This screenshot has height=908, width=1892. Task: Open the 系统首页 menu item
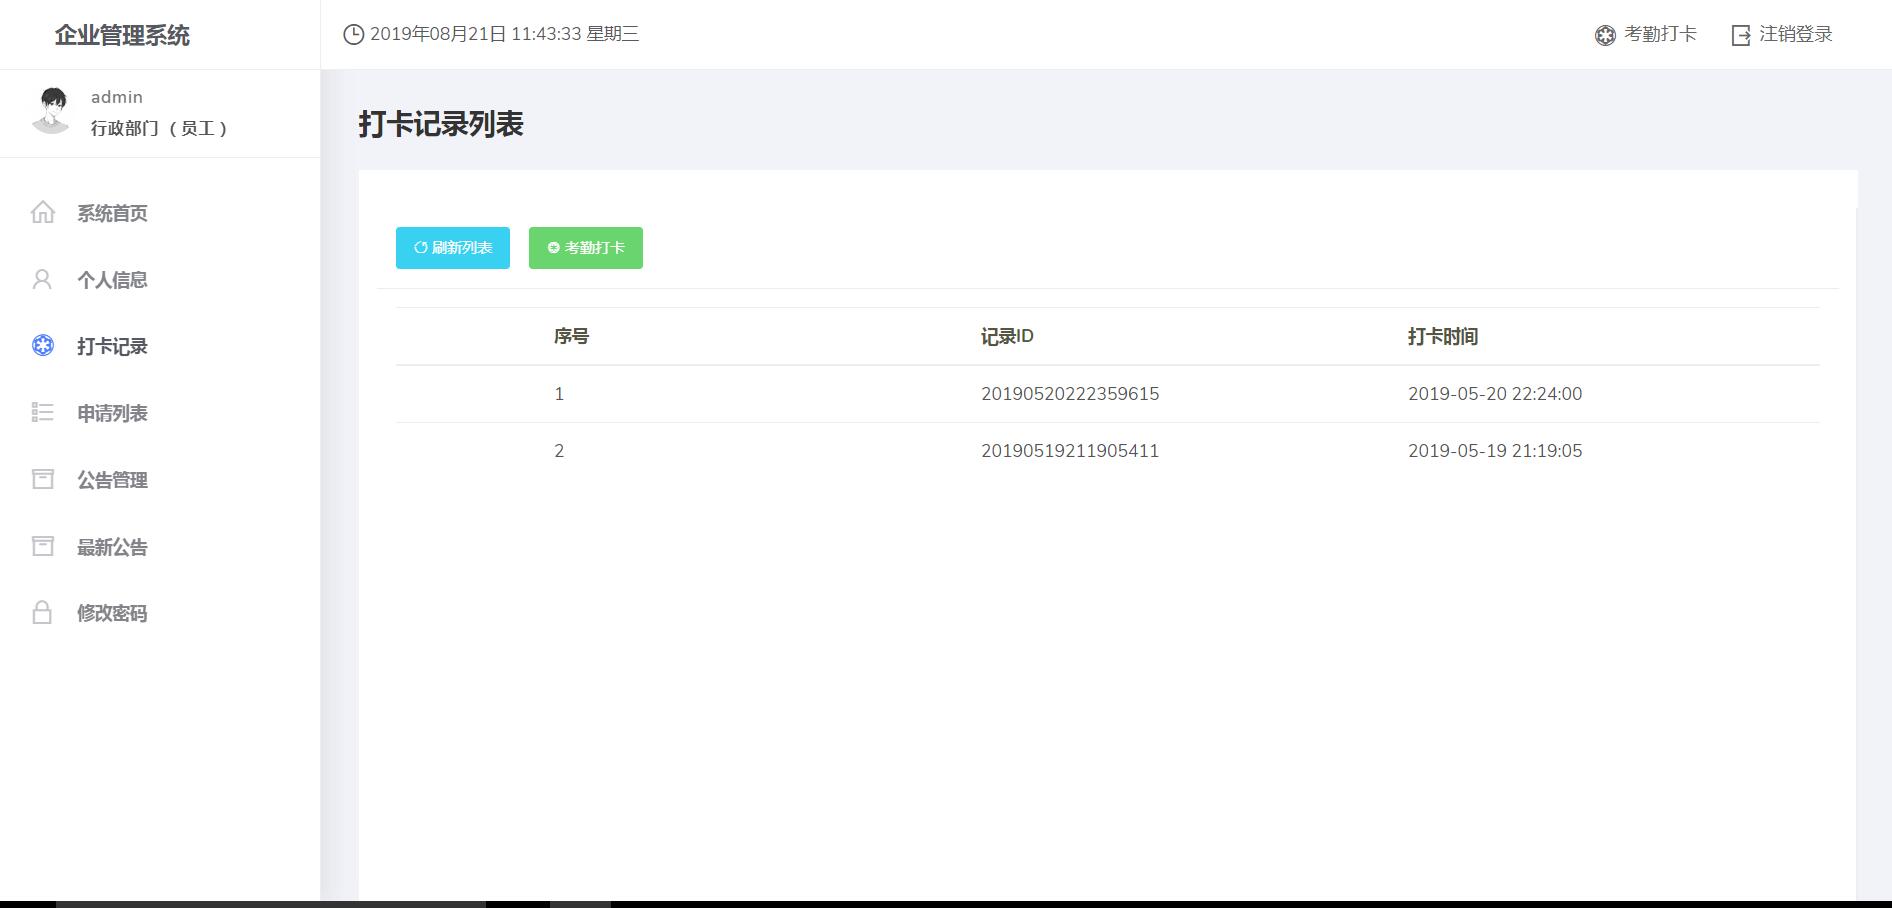point(112,213)
